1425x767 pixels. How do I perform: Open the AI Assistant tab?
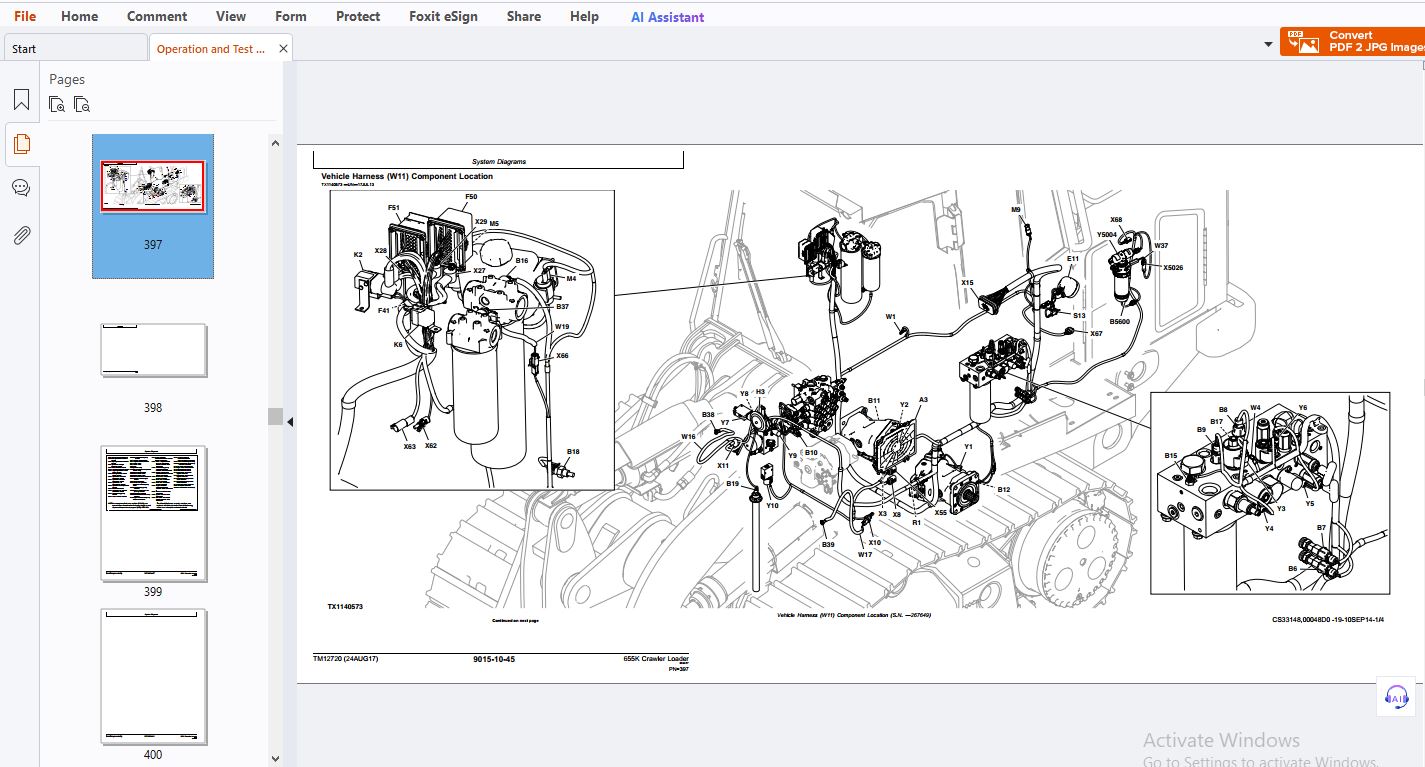tap(668, 16)
